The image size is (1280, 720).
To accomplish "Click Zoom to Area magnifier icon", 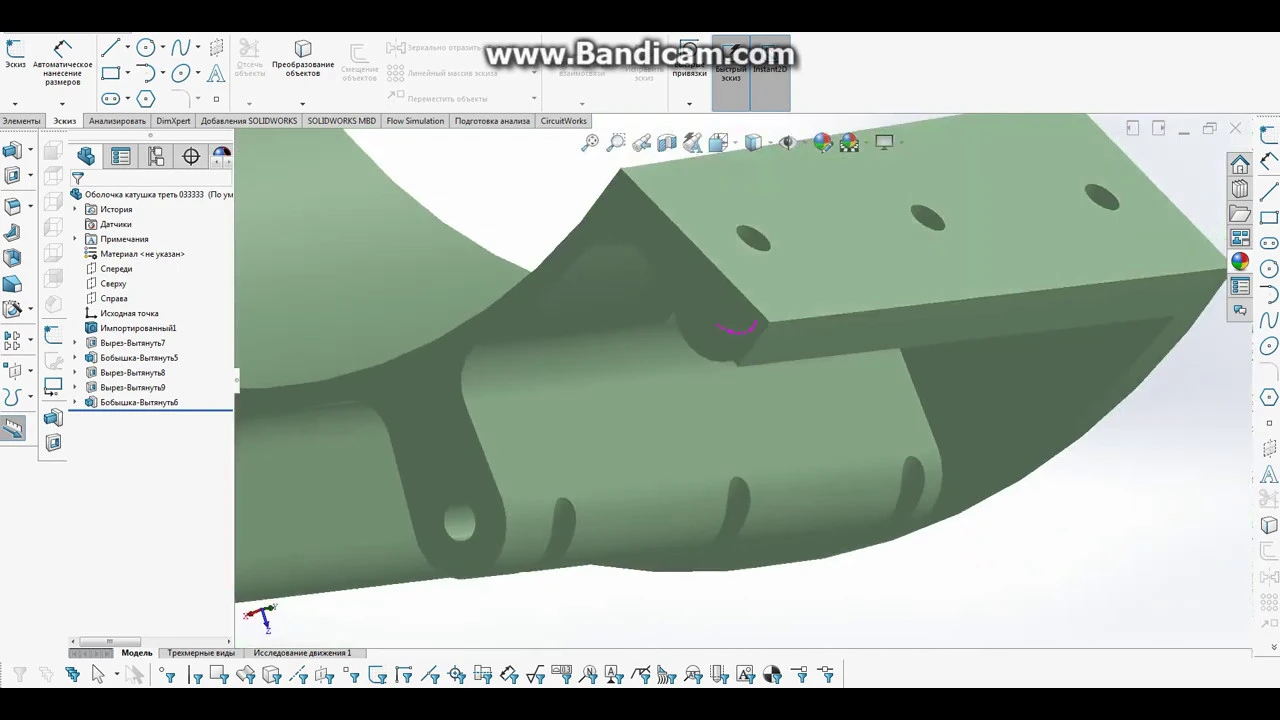I will 616,142.
